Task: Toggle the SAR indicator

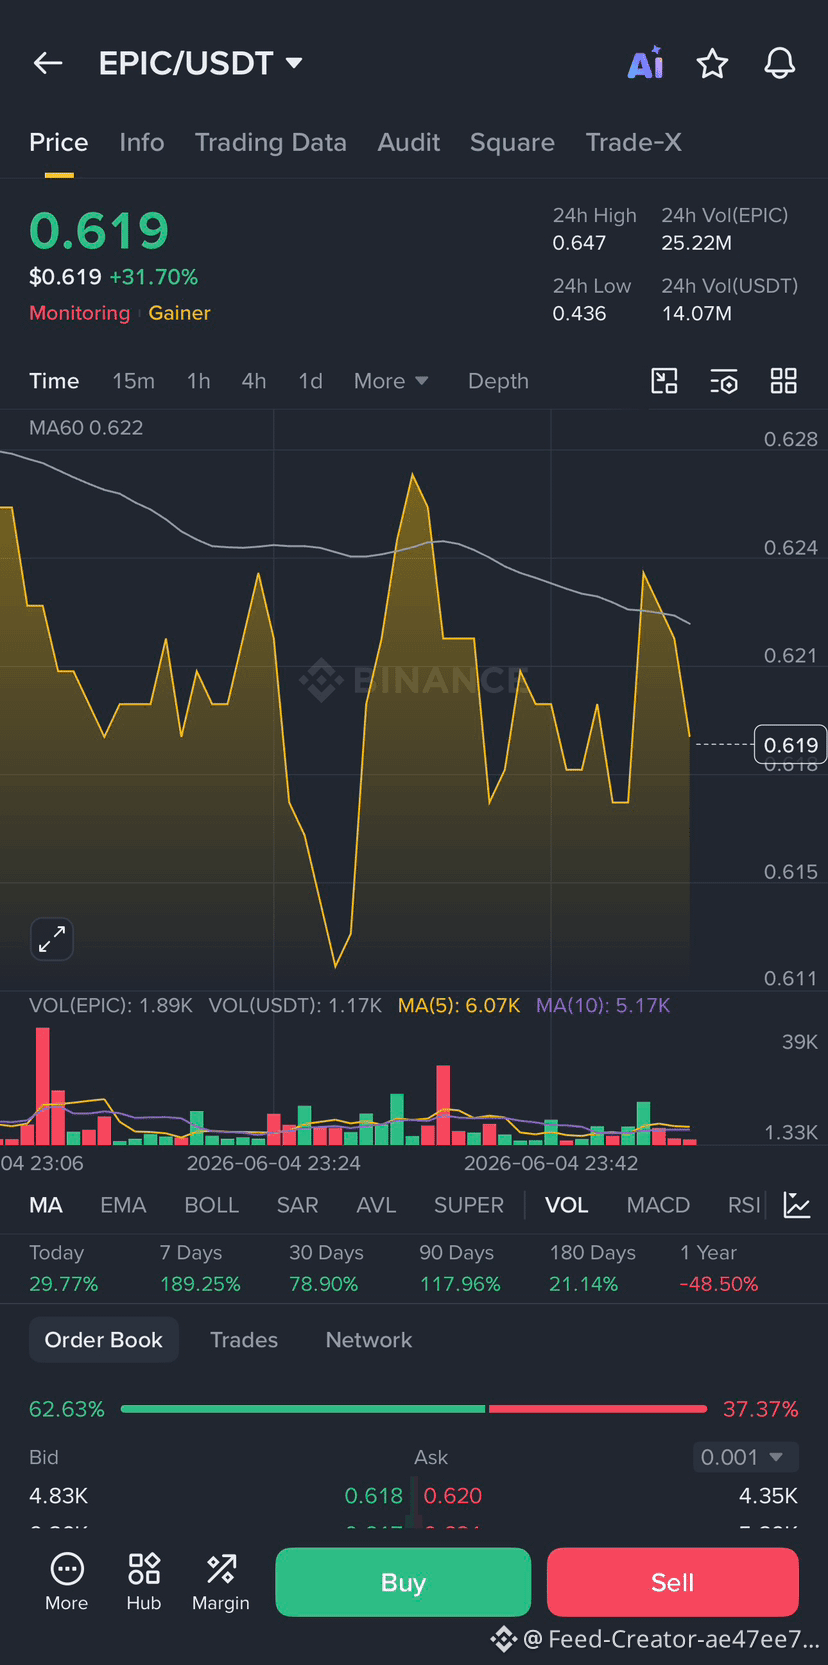Action: point(297,1205)
